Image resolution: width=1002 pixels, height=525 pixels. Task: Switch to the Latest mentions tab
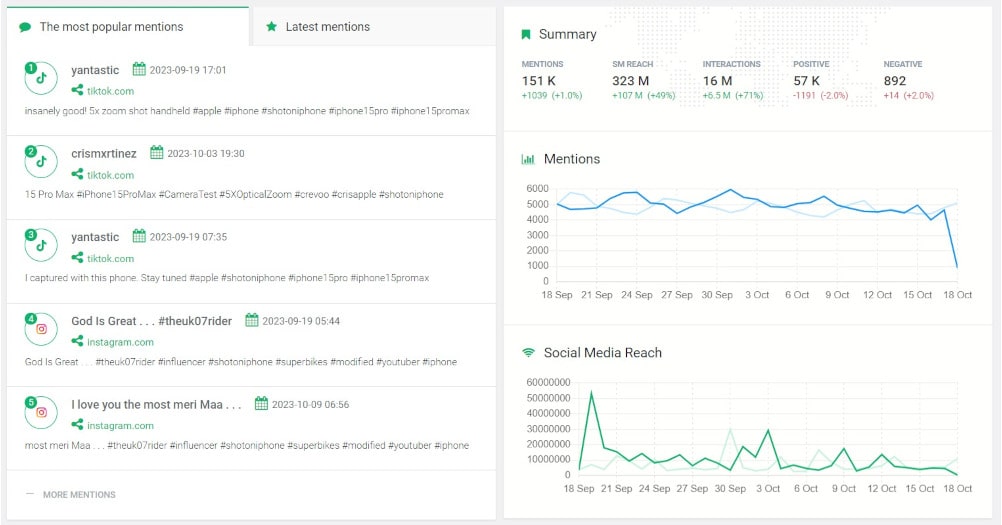click(327, 27)
